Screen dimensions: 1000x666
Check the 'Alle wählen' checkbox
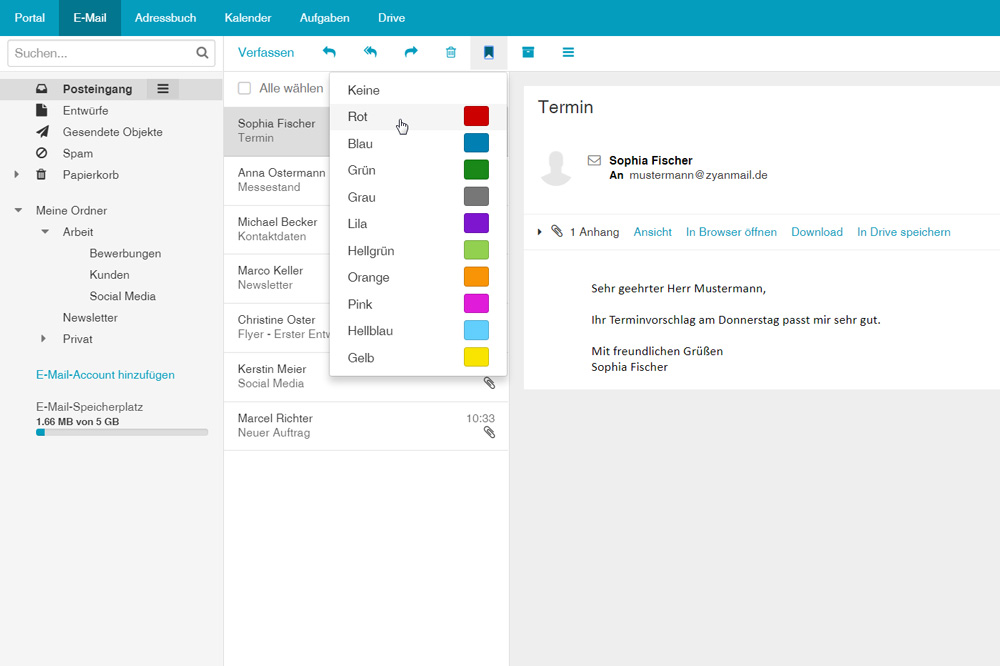click(x=244, y=89)
